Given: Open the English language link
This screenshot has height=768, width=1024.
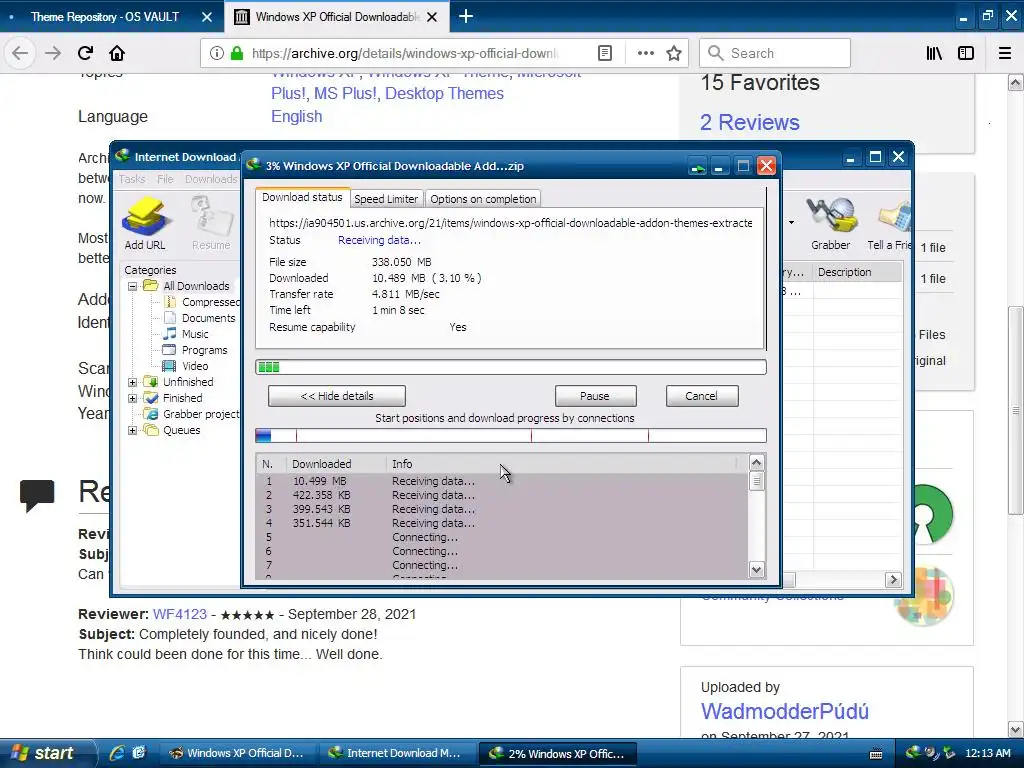Looking at the screenshot, I should point(296,116).
